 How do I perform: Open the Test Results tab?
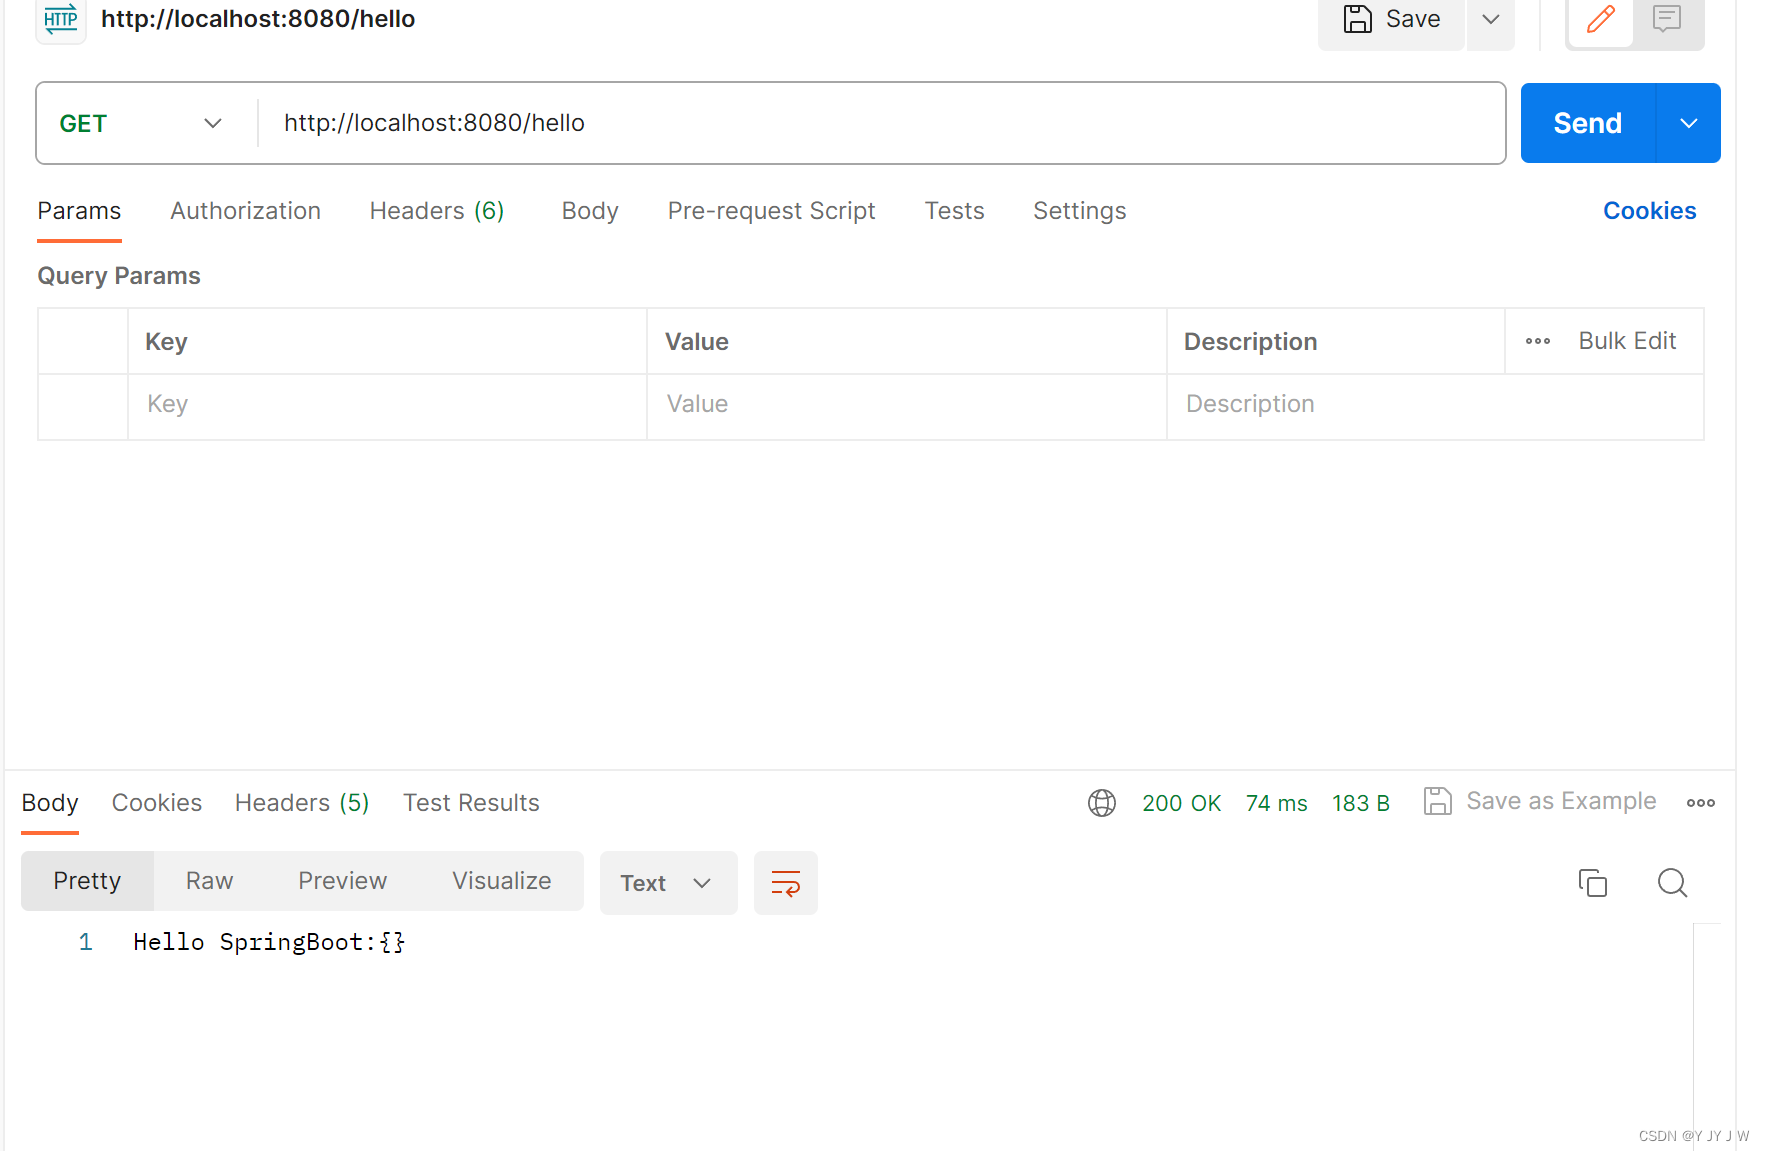tap(471, 802)
